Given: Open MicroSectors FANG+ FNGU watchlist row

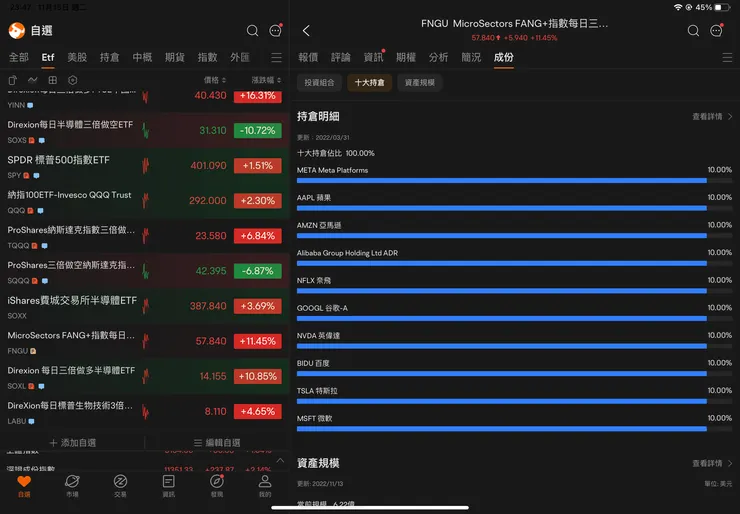Looking at the screenshot, I should (x=144, y=341).
